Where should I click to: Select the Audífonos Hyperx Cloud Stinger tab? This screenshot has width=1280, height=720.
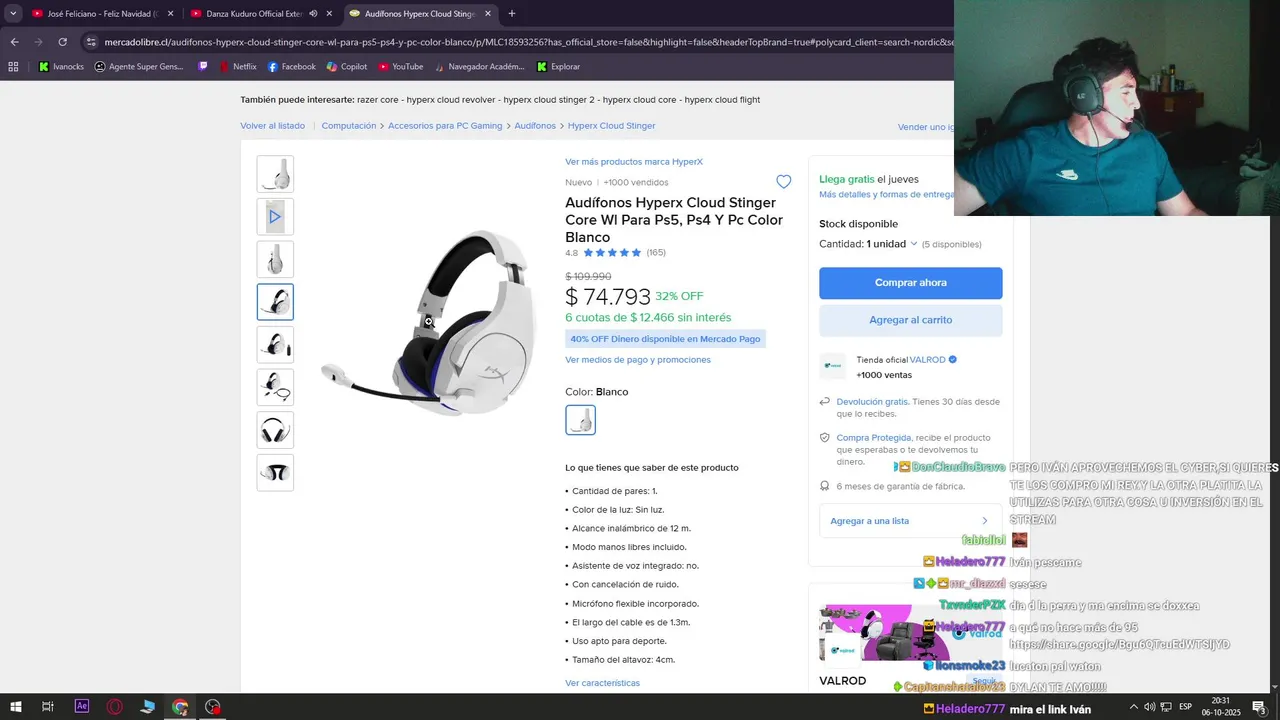point(420,14)
